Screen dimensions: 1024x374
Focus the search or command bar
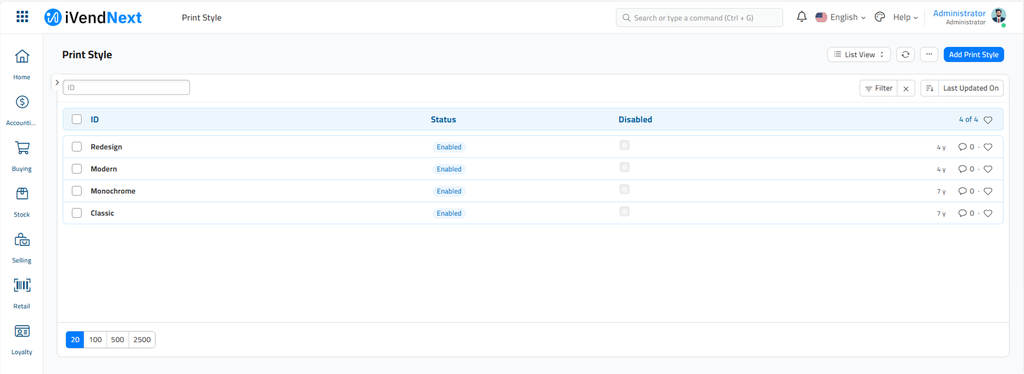pos(699,18)
